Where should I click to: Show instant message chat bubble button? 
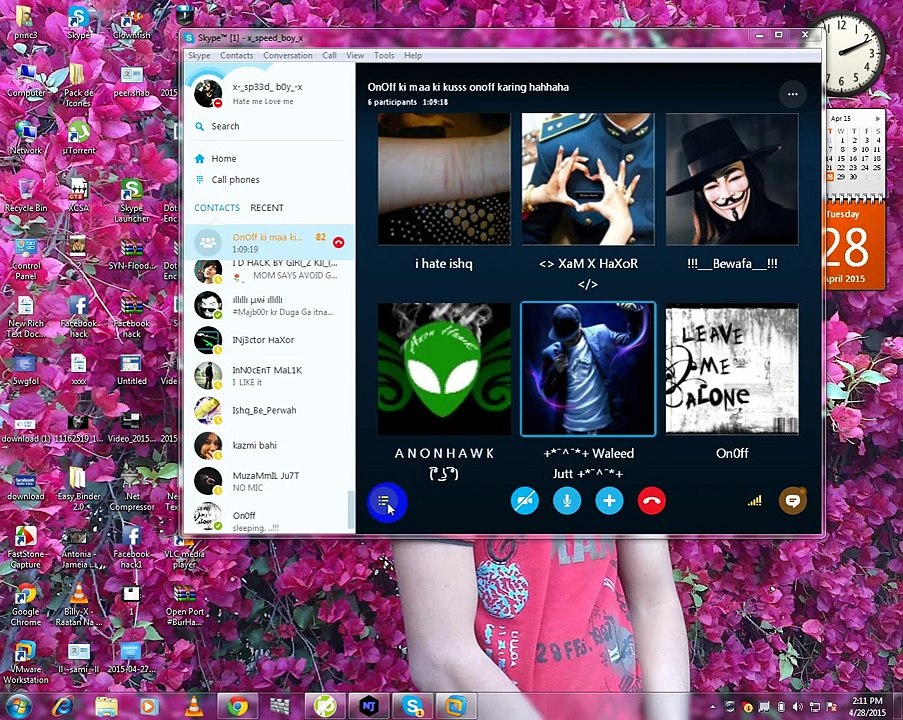coord(793,501)
